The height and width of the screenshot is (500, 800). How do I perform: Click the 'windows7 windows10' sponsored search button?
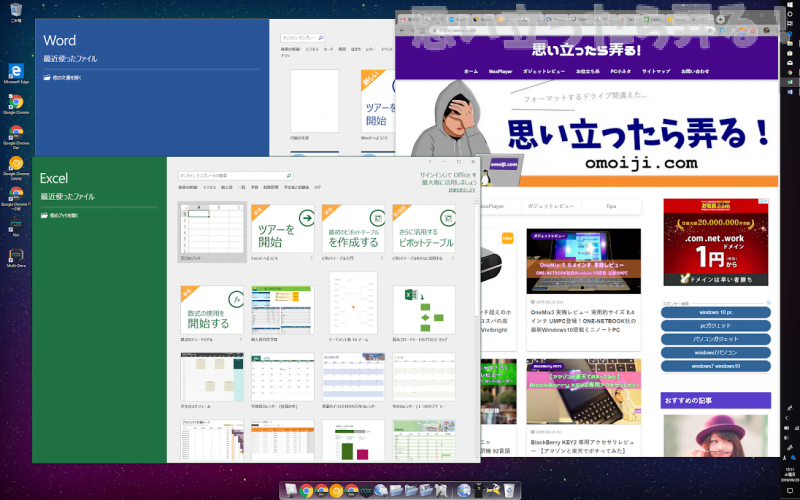pyautogui.click(x=715, y=366)
